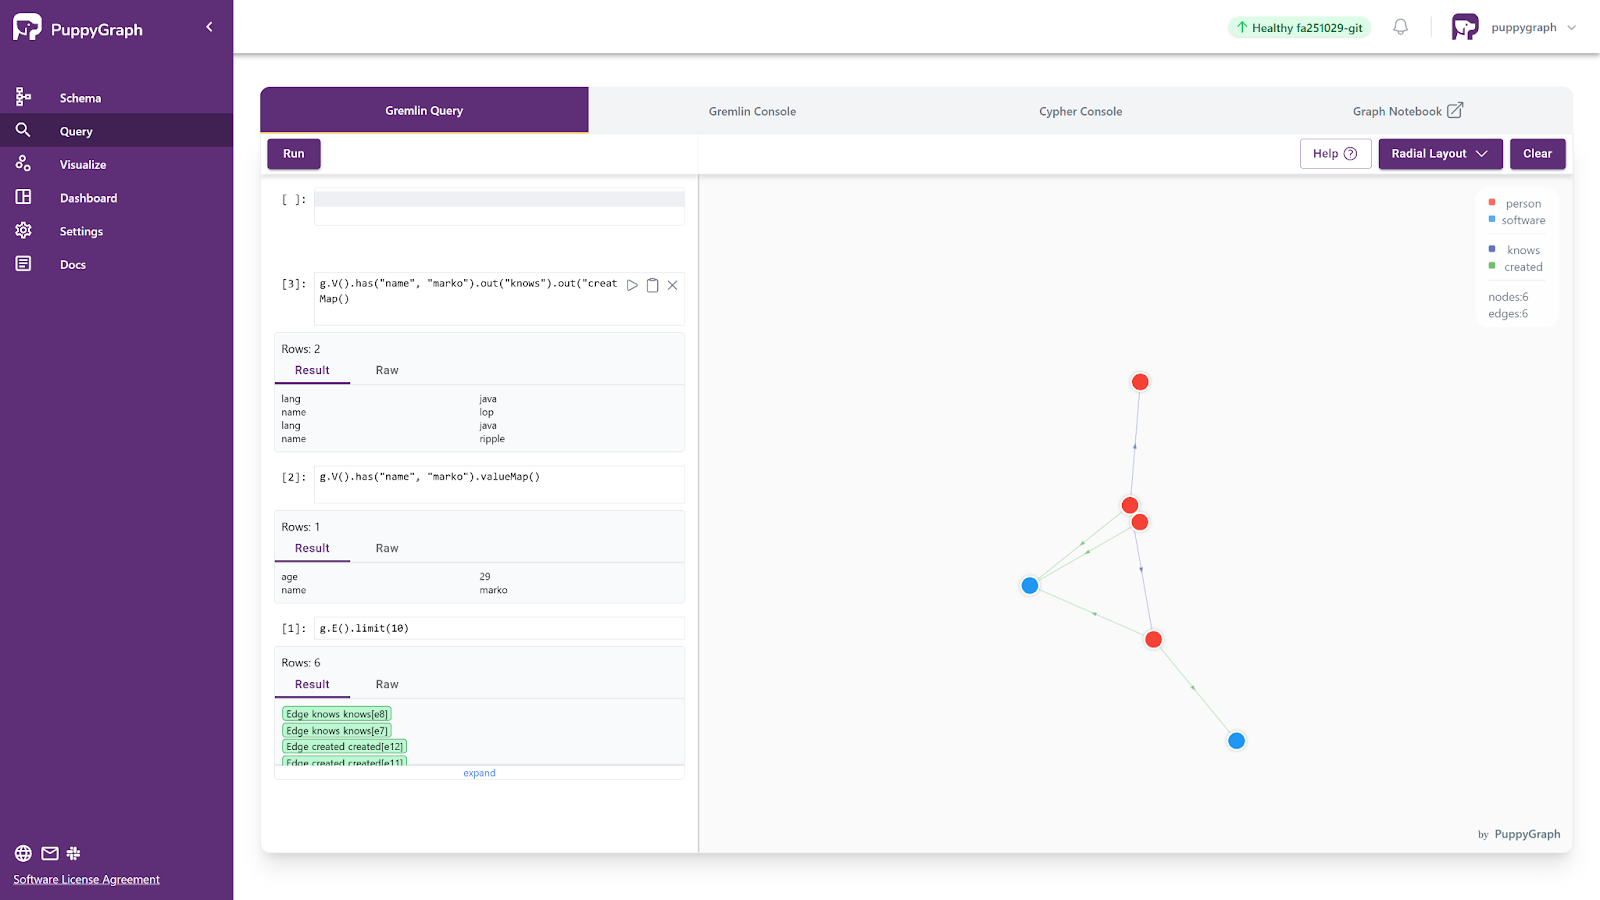Viewport: 1600px width, 900px height.
Task: Open the Radial Layout dropdown
Action: (1440, 154)
